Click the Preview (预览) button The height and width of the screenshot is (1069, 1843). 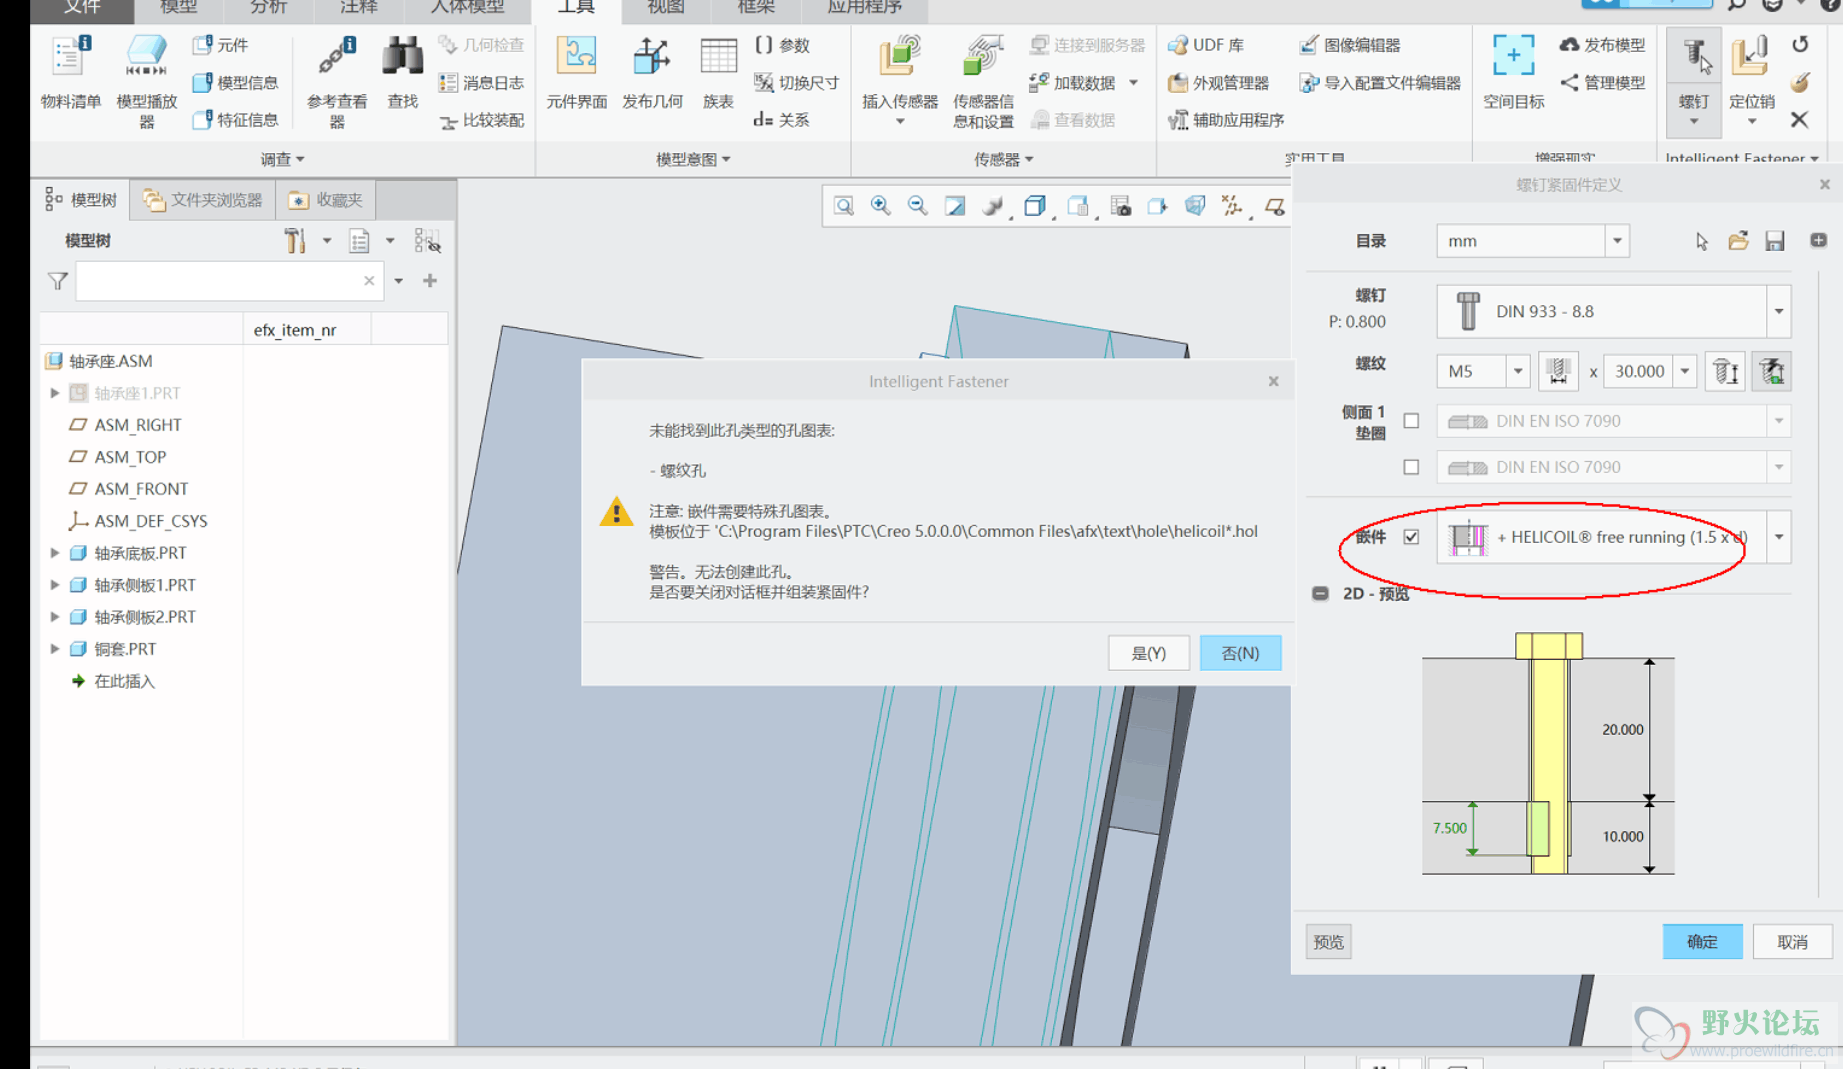coord(1328,942)
